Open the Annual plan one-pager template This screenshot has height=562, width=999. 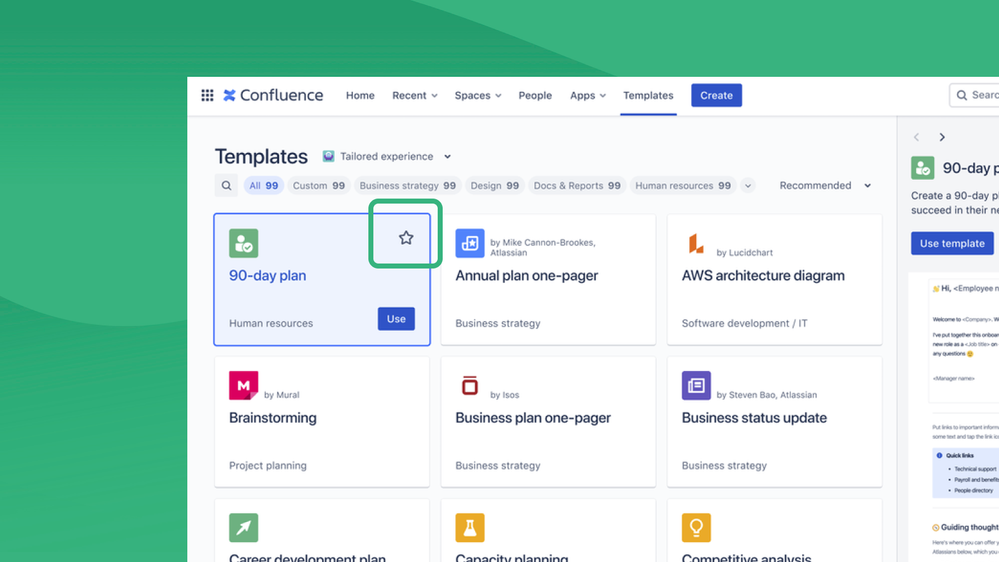pyautogui.click(x=527, y=275)
